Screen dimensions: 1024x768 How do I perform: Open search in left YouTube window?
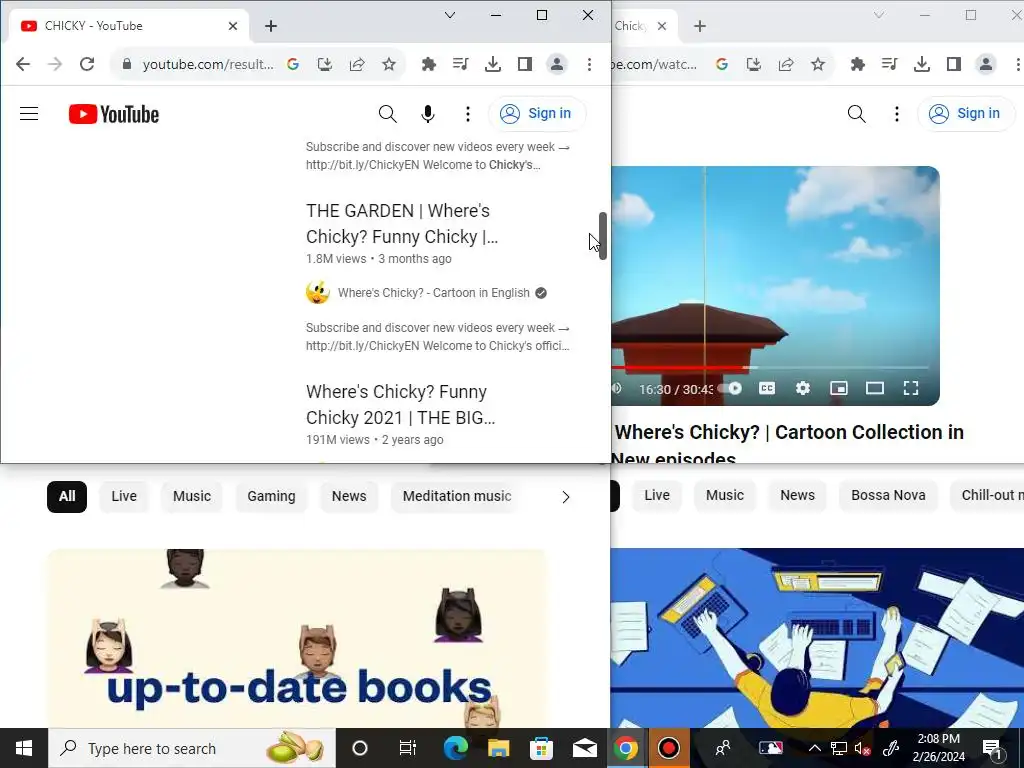pos(387,114)
